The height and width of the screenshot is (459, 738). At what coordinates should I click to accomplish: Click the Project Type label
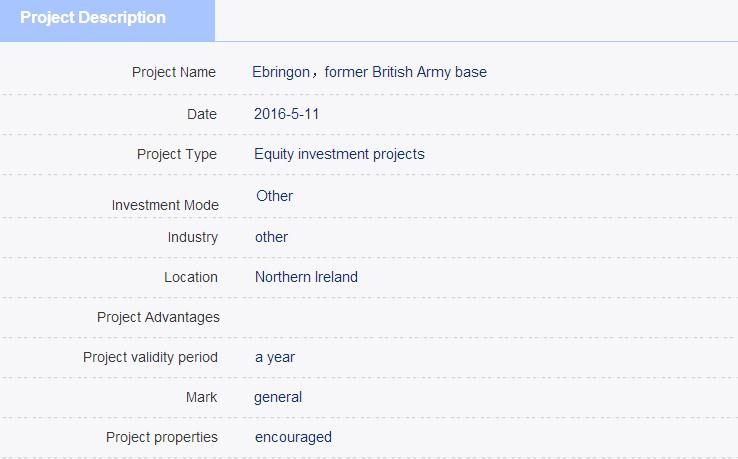(177, 154)
